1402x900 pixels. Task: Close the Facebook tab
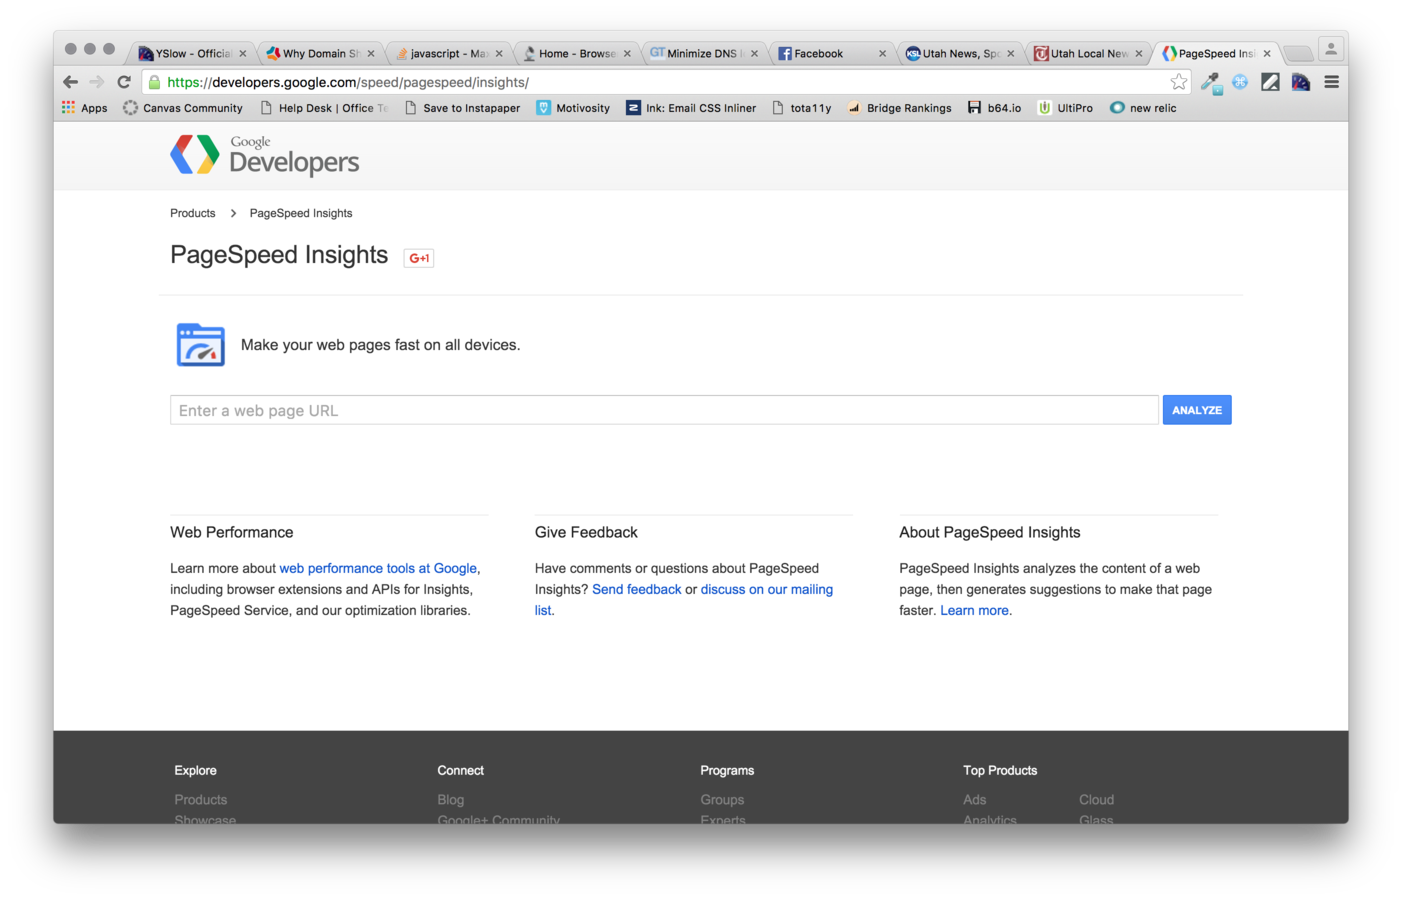(x=882, y=54)
